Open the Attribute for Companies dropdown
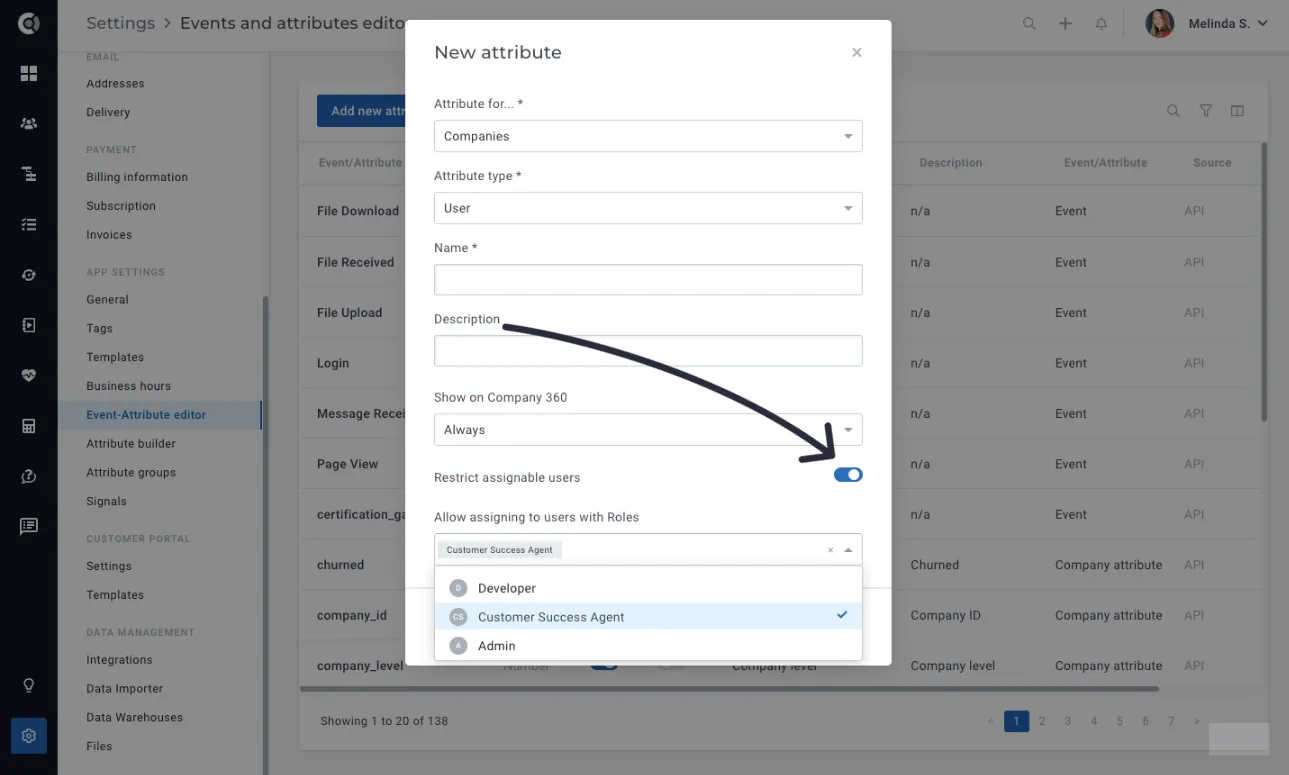 coord(648,136)
